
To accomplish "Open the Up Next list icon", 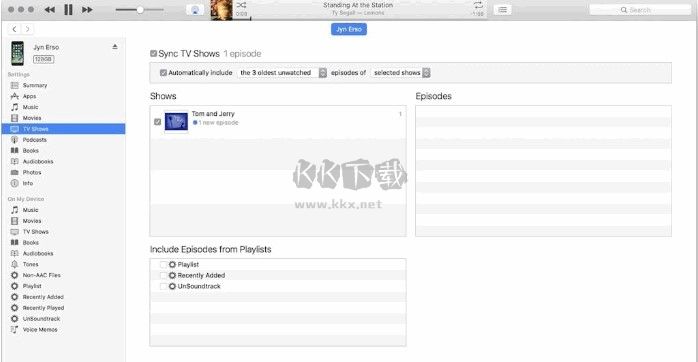I will [x=503, y=9].
